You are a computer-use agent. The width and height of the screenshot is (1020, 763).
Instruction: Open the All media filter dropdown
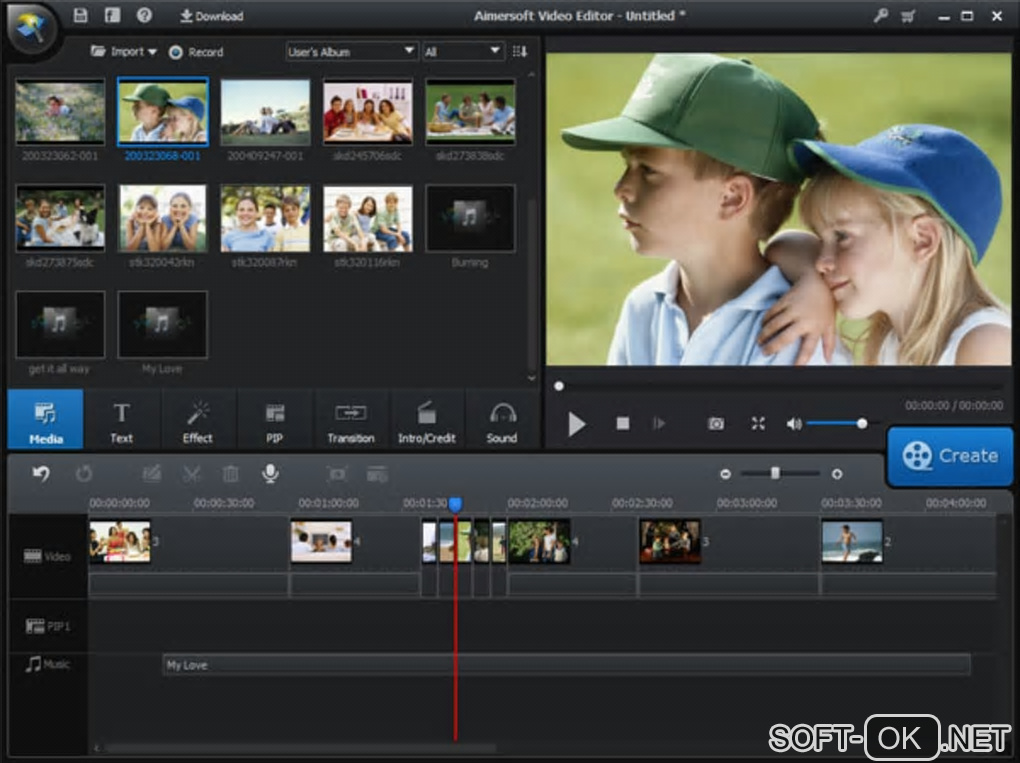tap(463, 51)
